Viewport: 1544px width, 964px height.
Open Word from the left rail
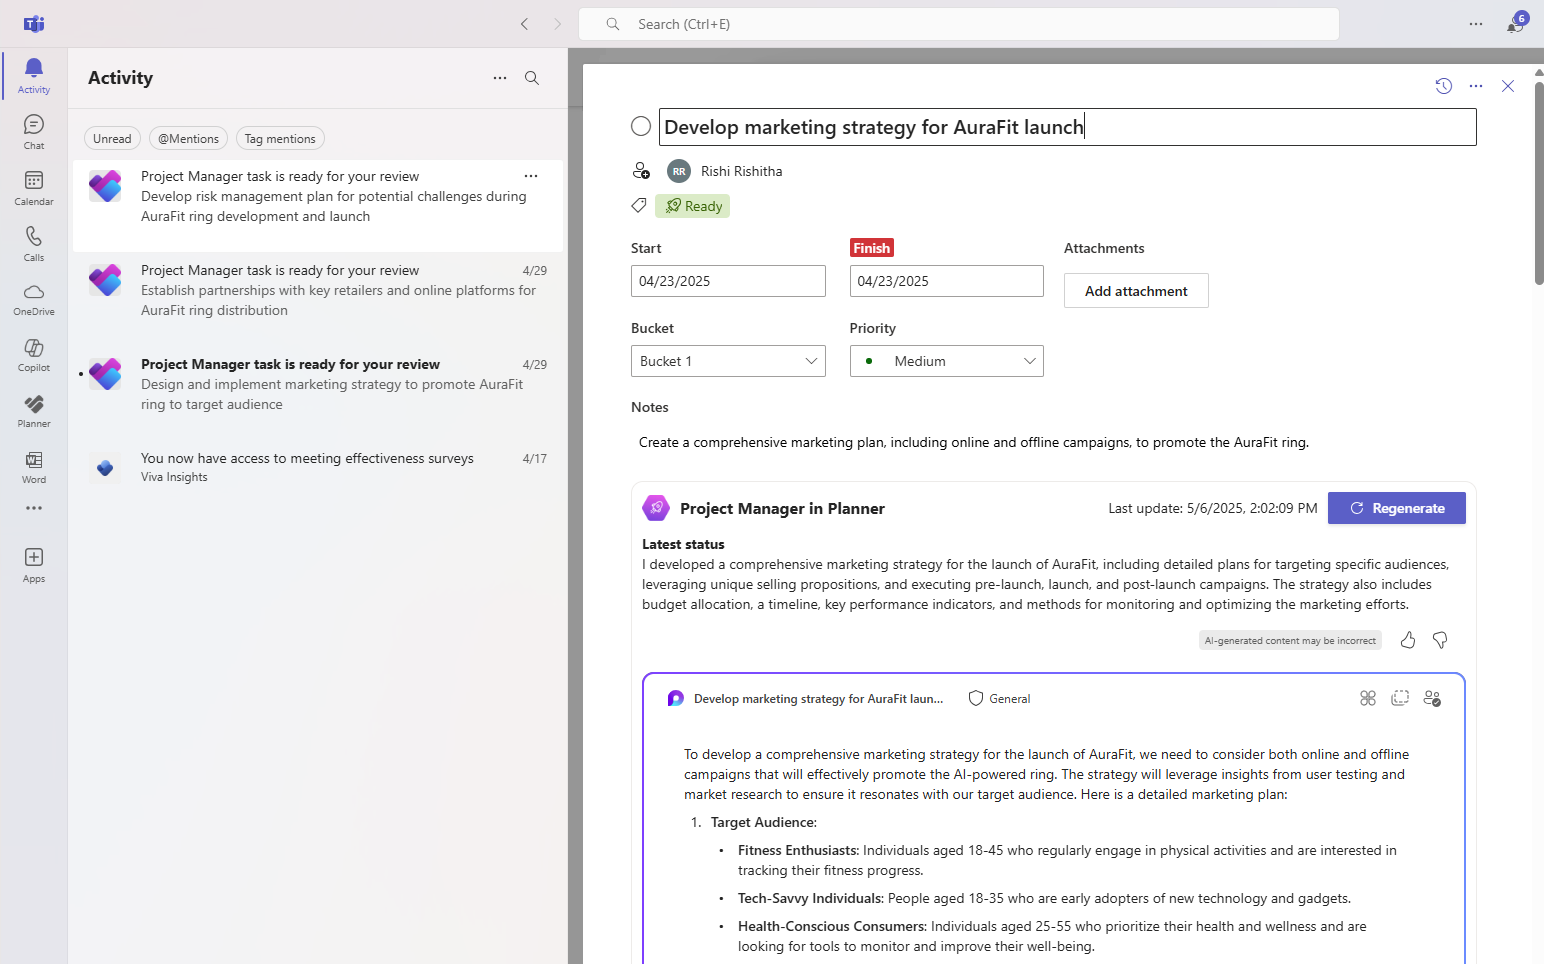pyautogui.click(x=33, y=466)
